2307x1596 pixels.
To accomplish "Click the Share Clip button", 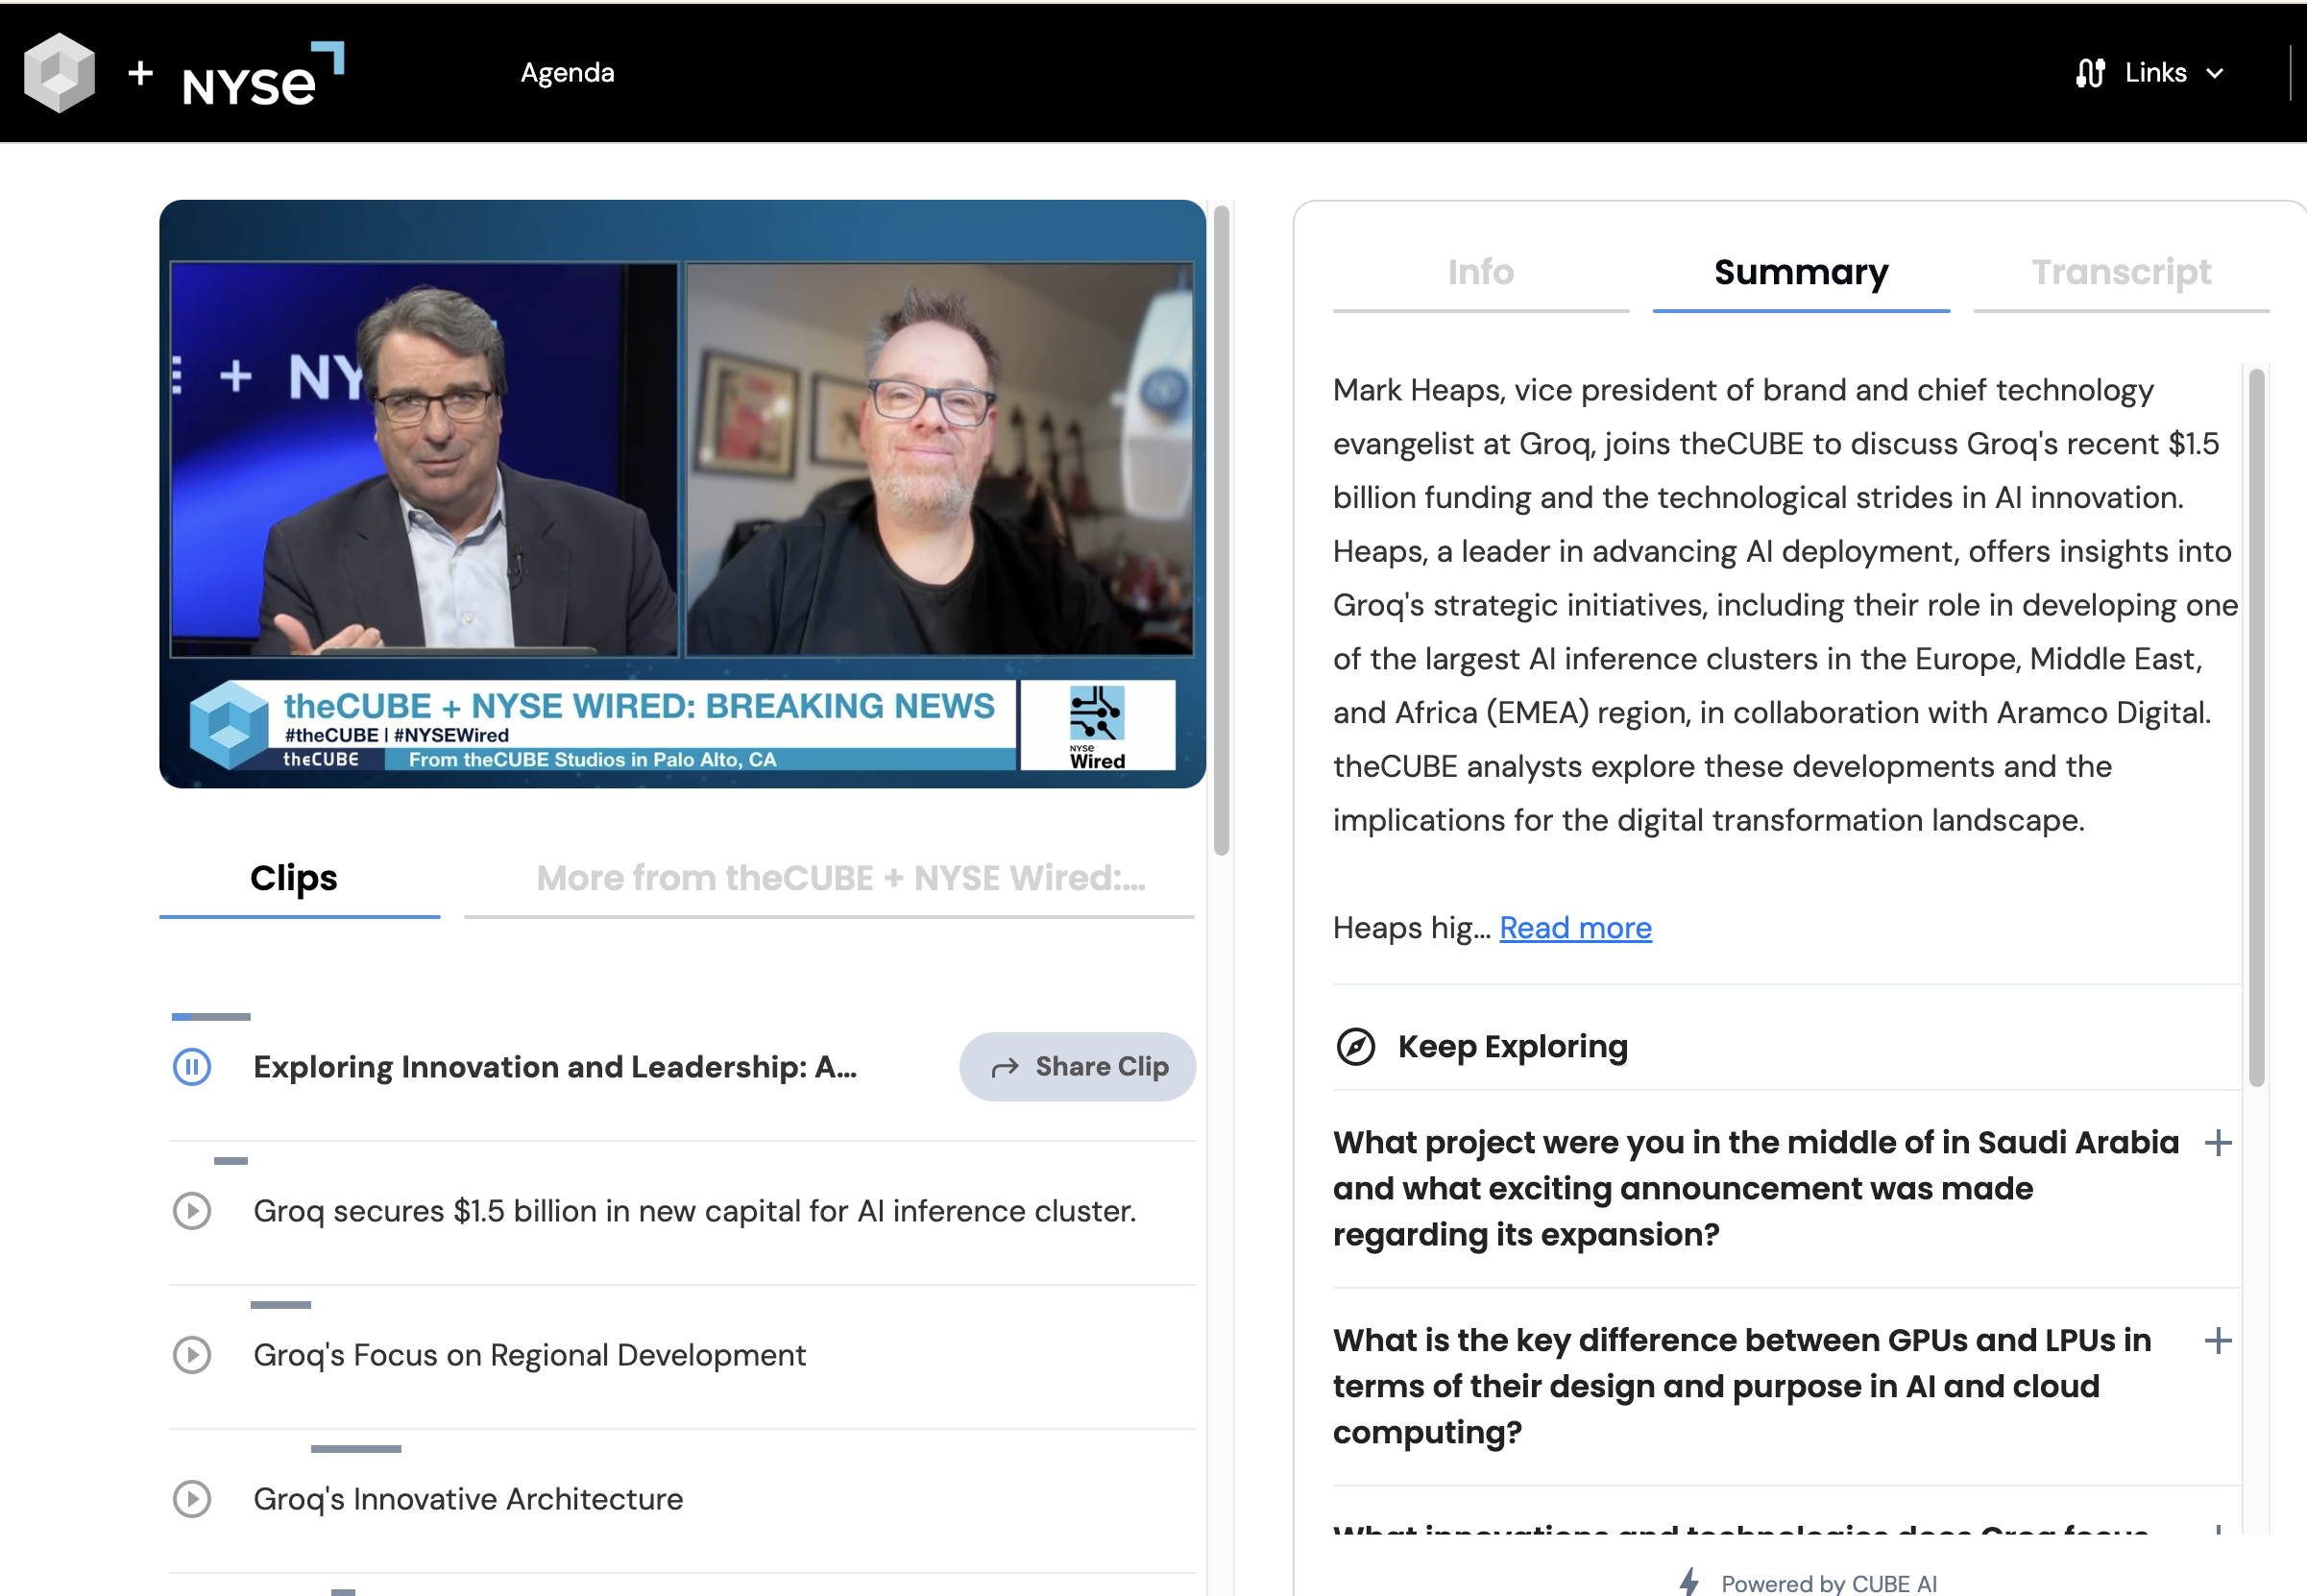I will [1078, 1067].
